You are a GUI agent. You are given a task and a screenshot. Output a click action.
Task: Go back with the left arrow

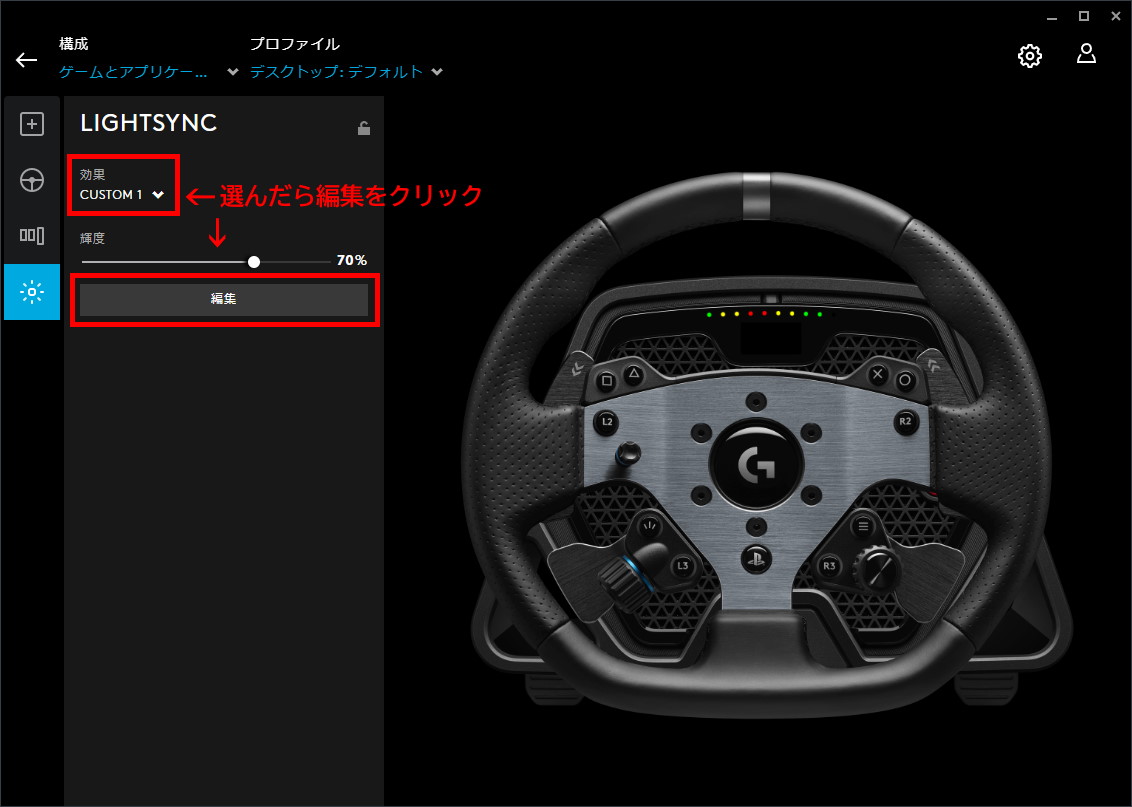click(x=27, y=60)
